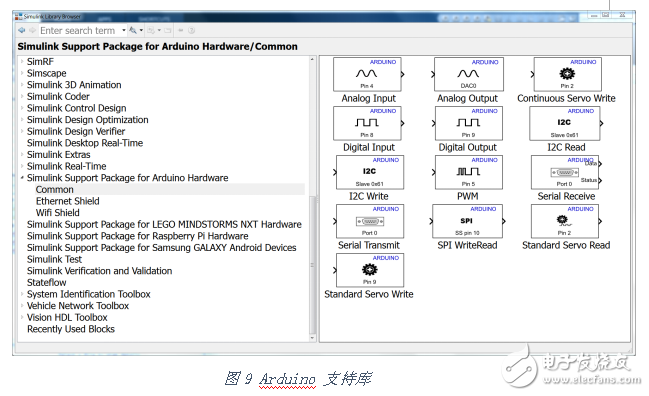Viewport: 649px width, 396px height.
Task: Click the library tree vertical scrollbar
Action: click(312, 265)
